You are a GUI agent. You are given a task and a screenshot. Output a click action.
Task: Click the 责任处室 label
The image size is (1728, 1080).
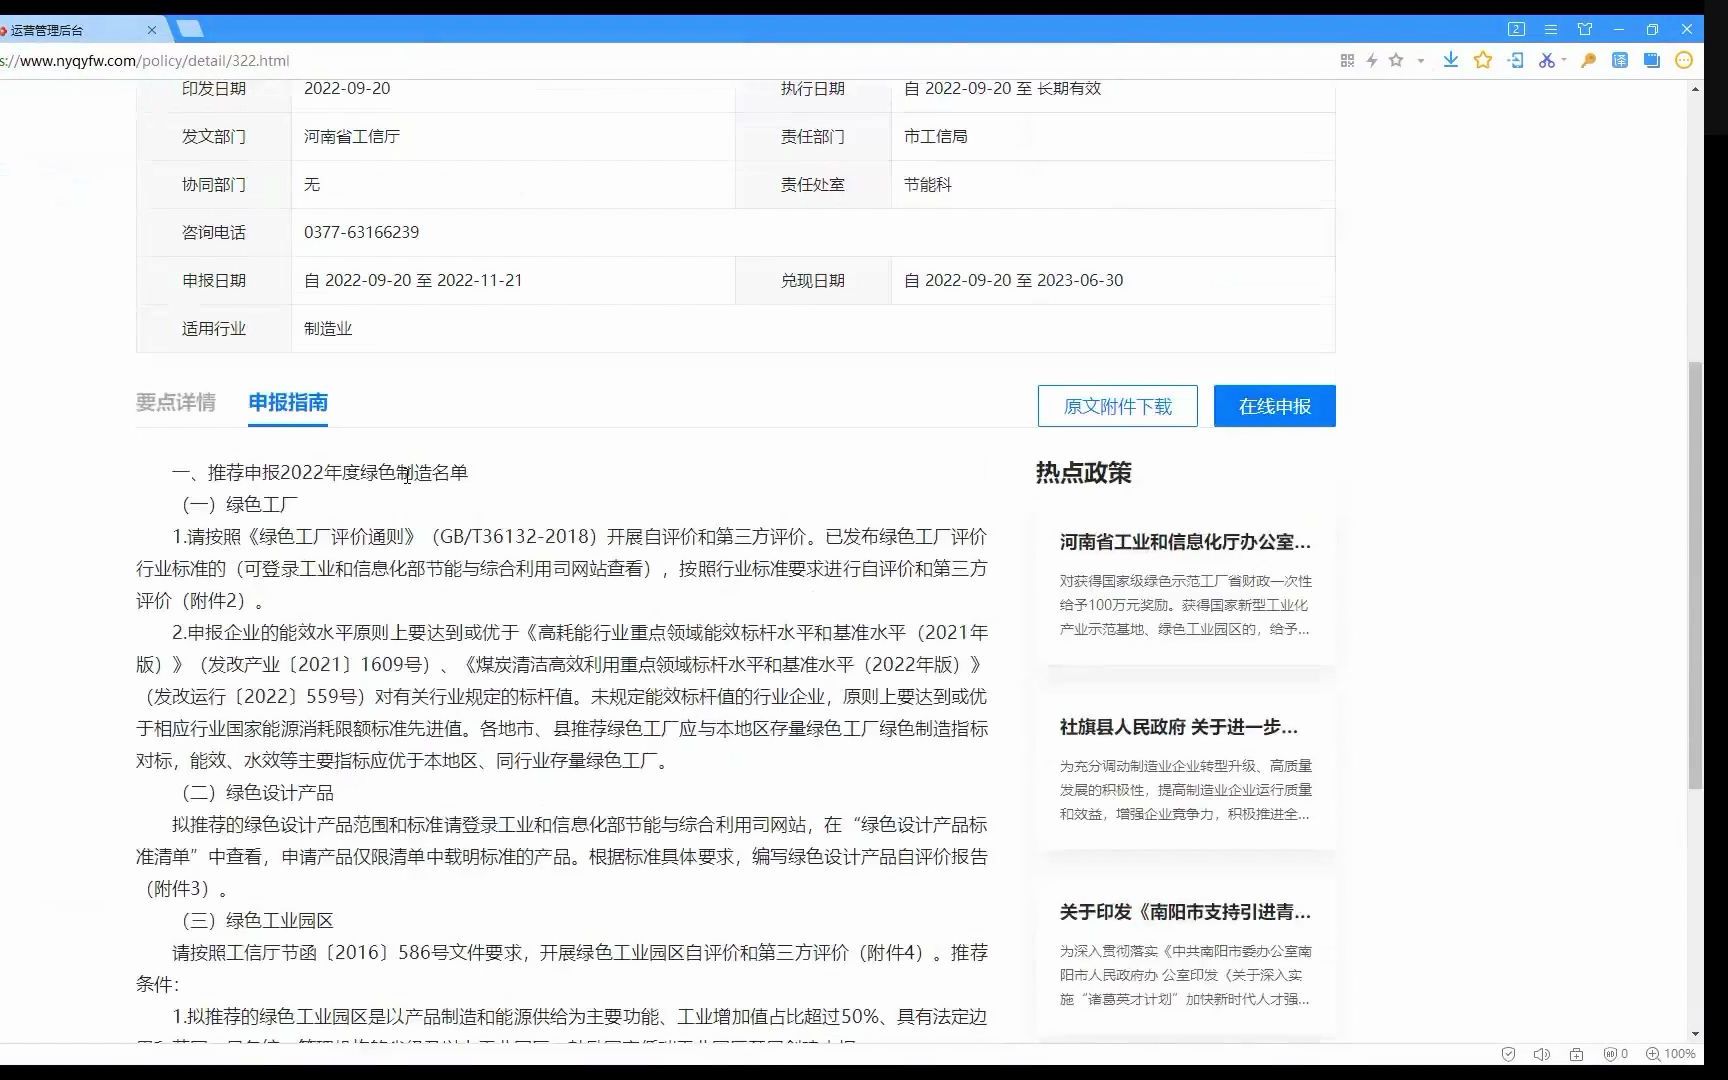click(x=813, y=184)
